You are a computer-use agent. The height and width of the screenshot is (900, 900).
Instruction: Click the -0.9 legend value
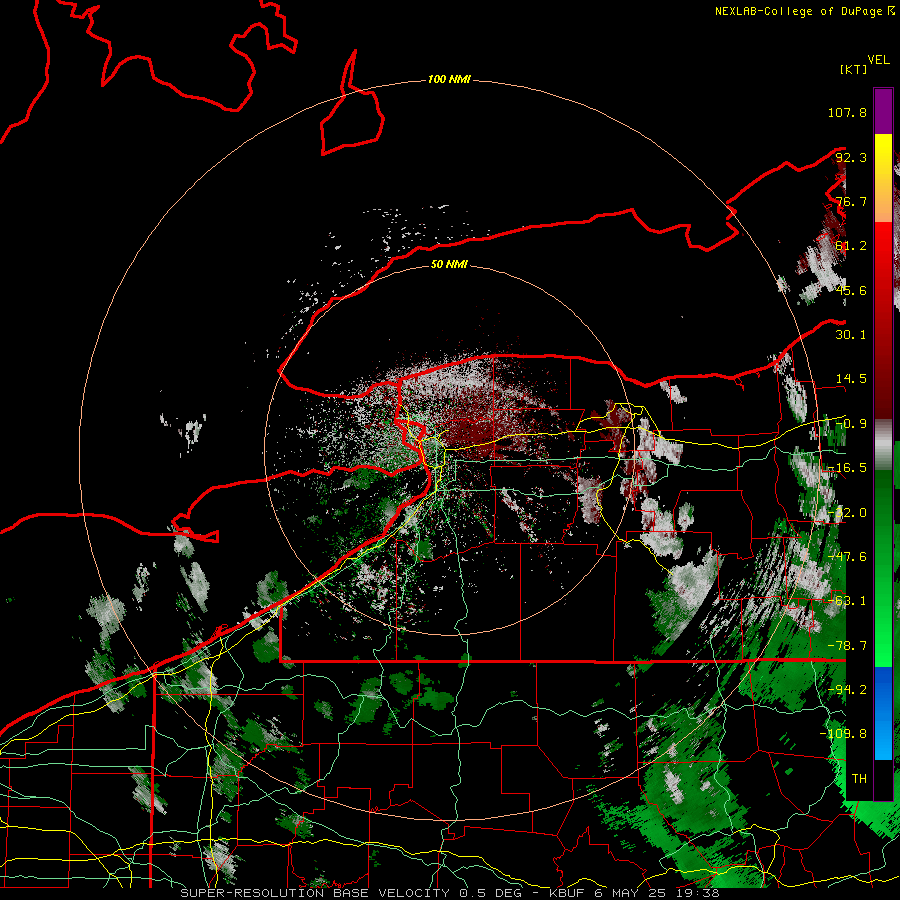coord(851,424)
